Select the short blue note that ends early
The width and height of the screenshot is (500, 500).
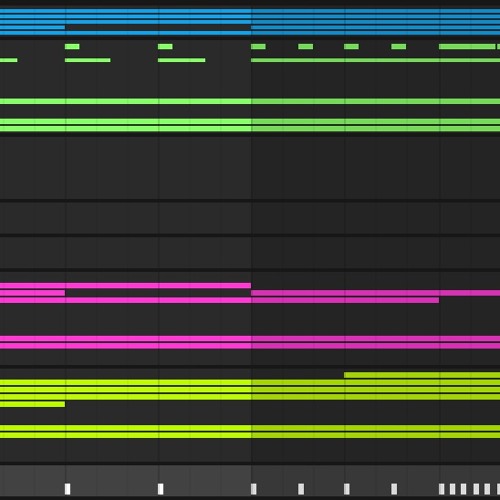pyautogui.click(x=32, y=28)
